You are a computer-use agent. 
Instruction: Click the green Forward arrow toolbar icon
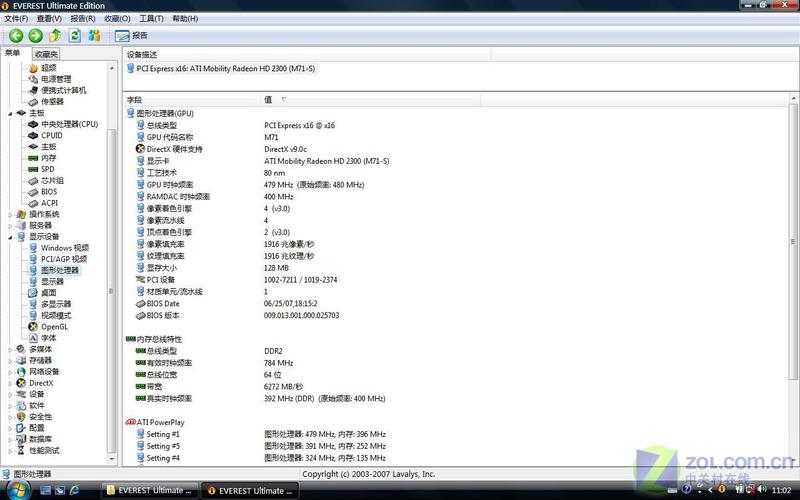[x=35, y=35]
